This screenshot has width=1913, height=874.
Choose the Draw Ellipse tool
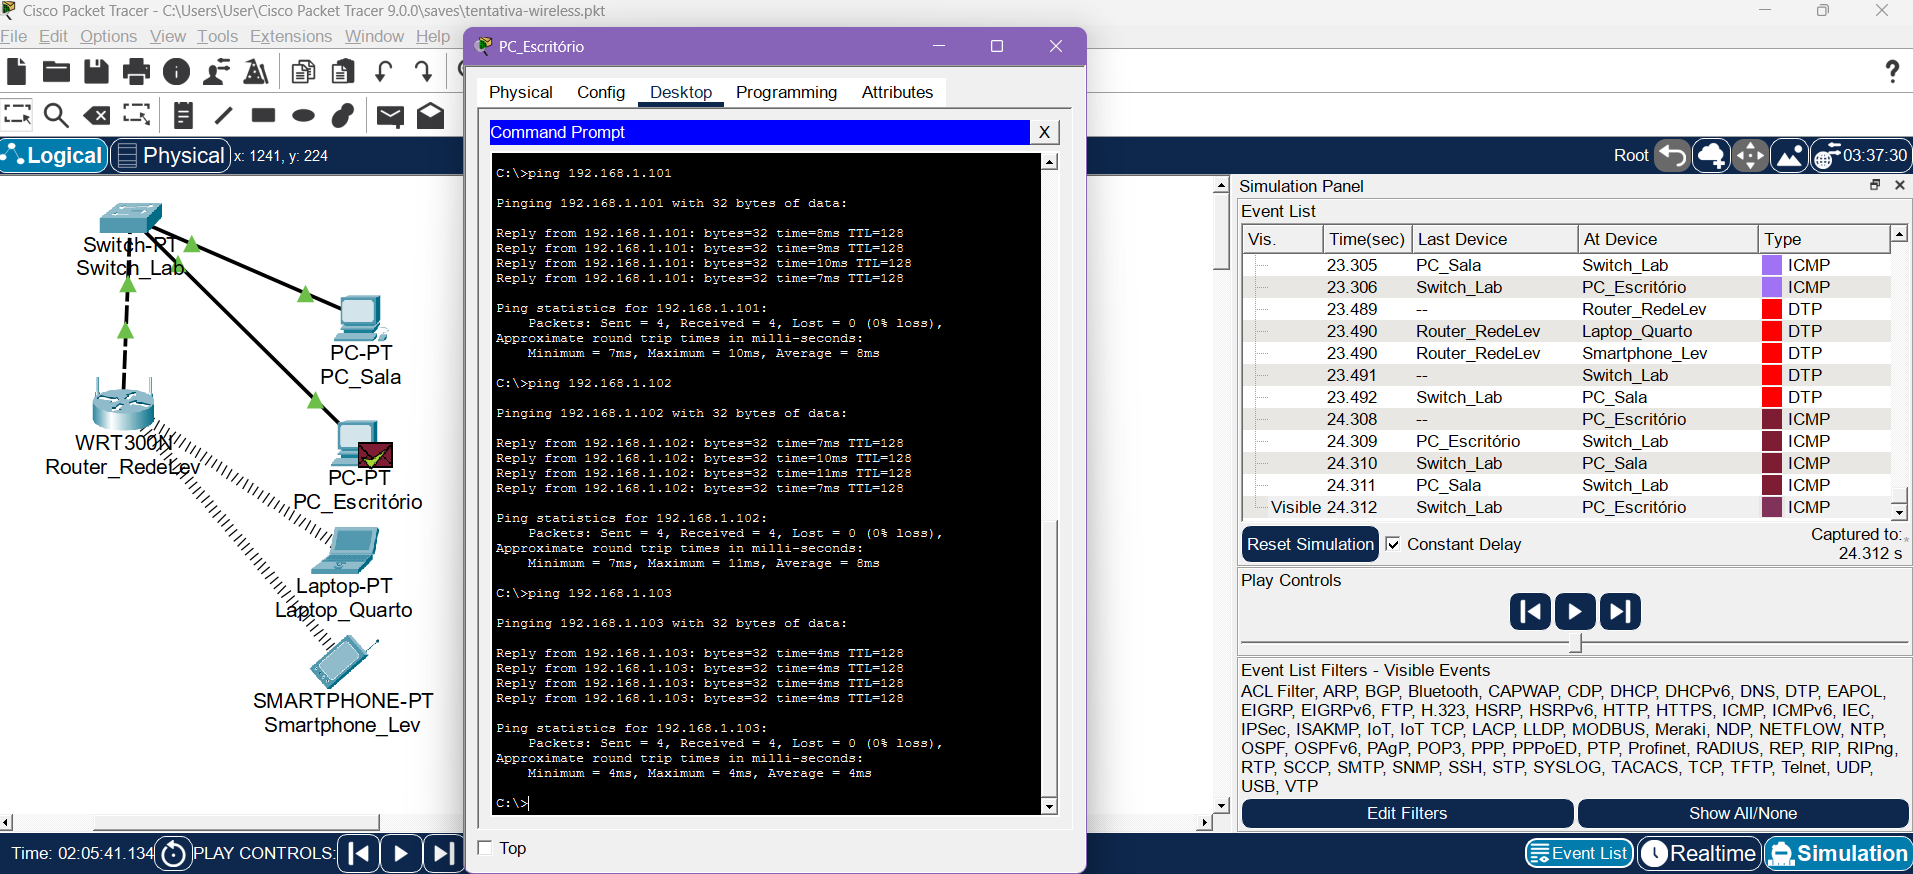(303, 116)
